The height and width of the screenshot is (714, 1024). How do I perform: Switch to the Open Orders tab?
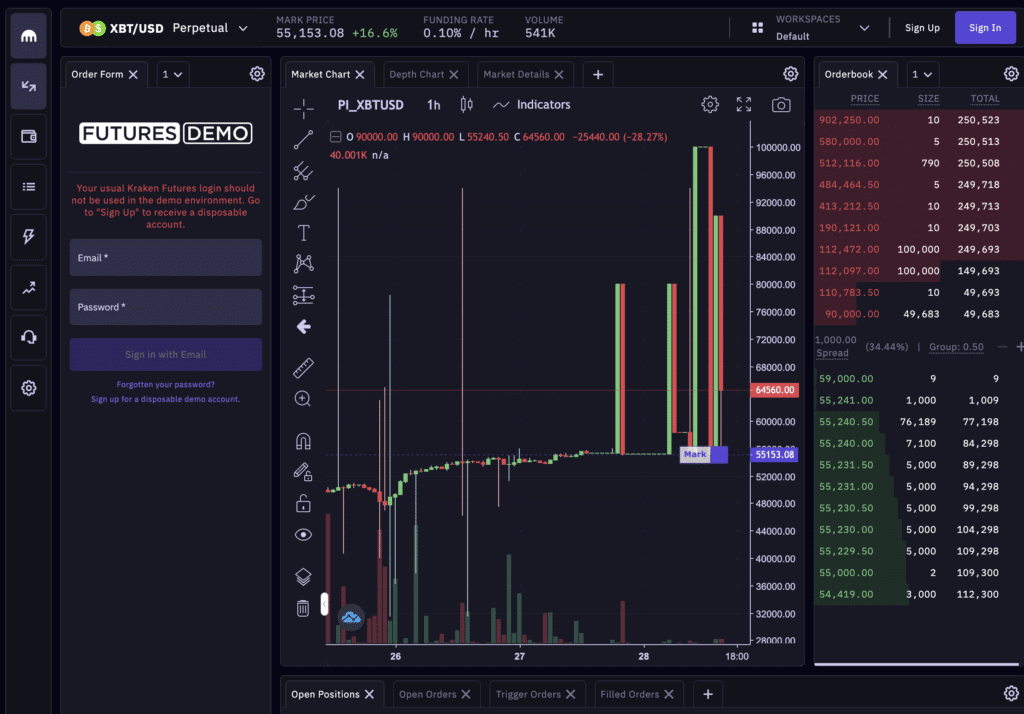tap(427, 694)
